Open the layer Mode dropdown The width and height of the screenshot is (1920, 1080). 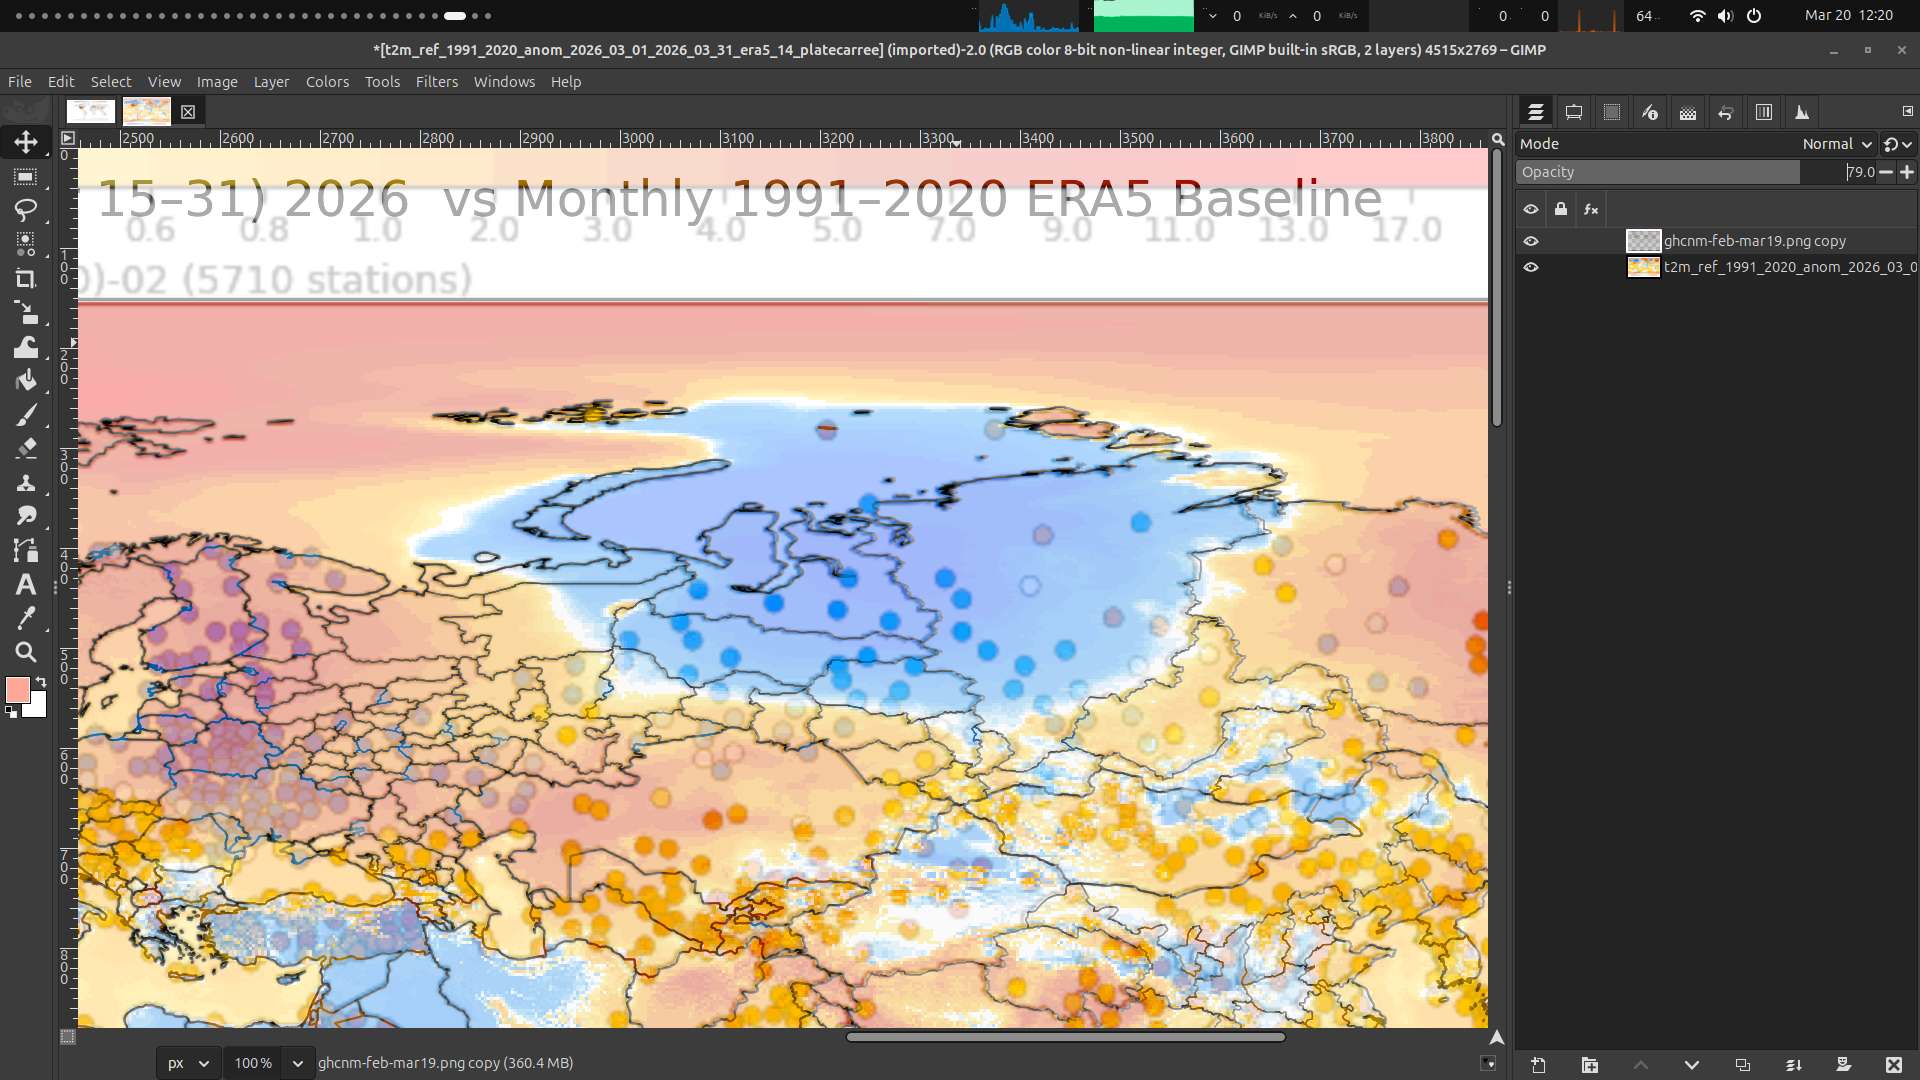1837,144
